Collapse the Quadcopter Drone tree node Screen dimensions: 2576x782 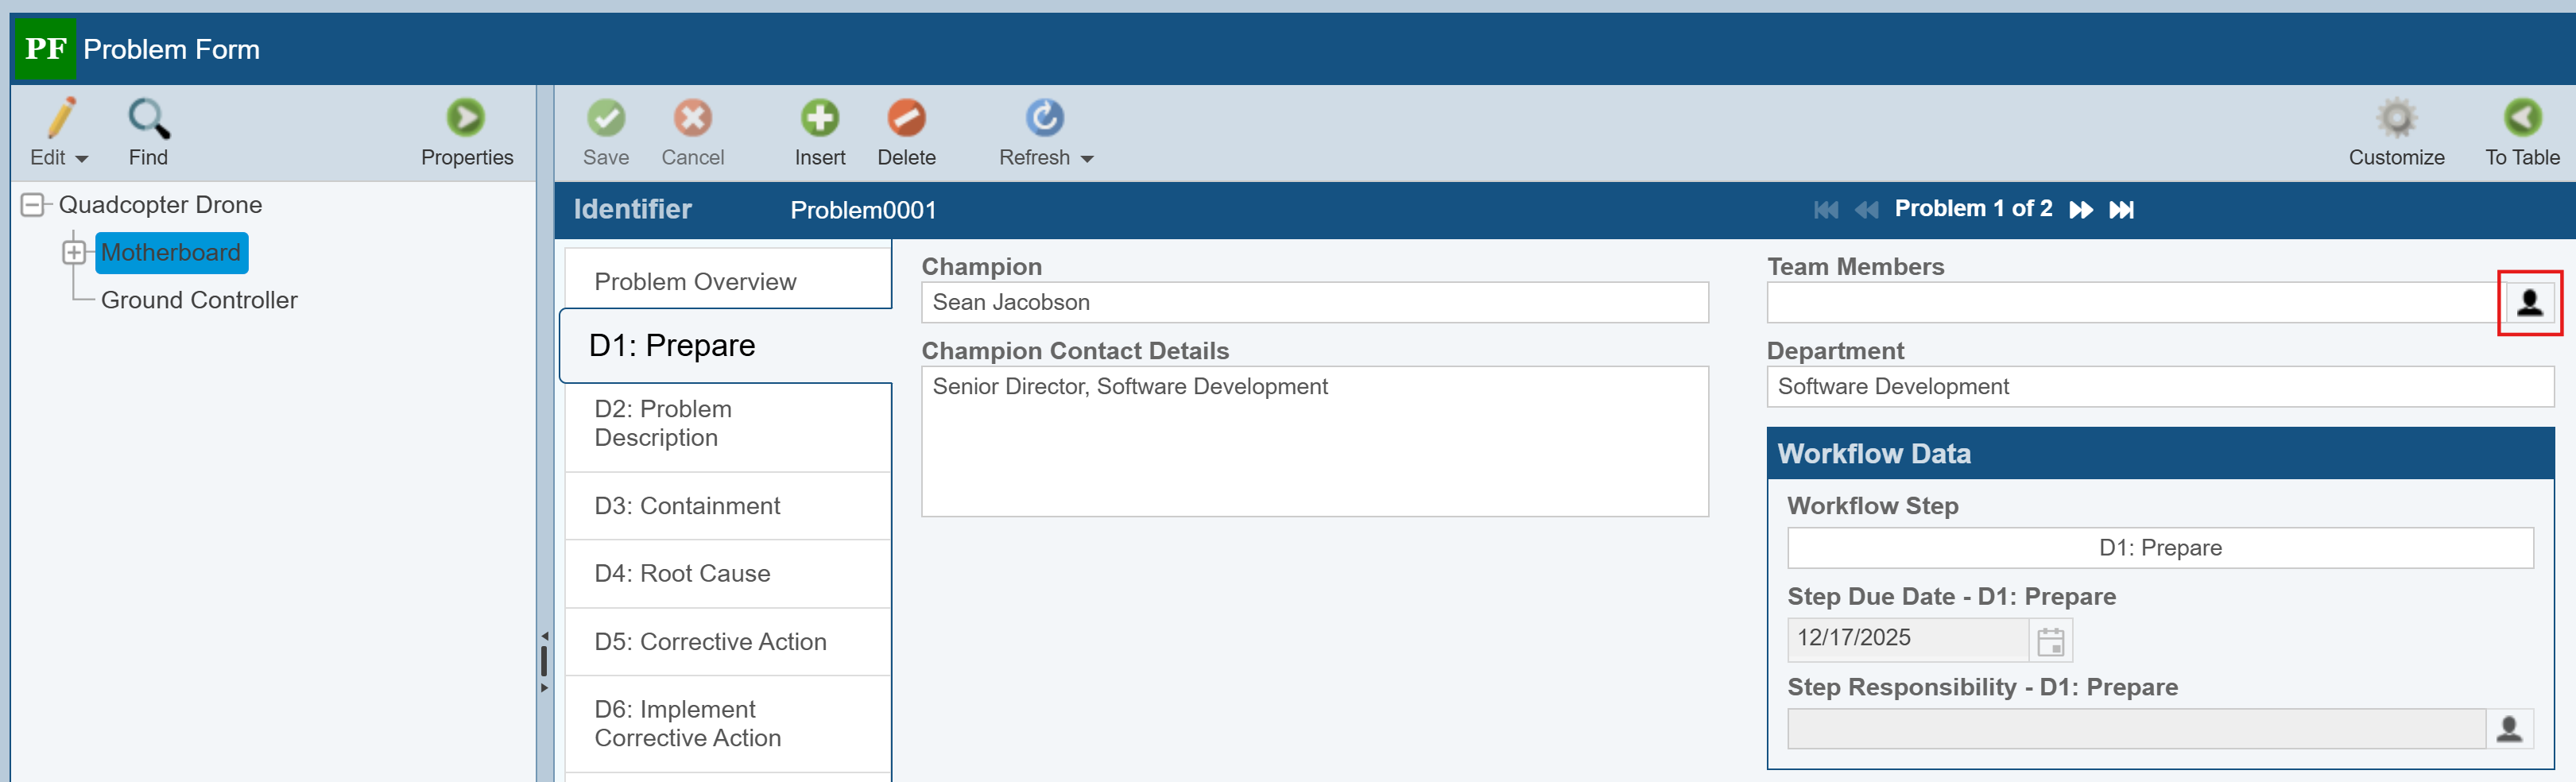tap(33, 205)
